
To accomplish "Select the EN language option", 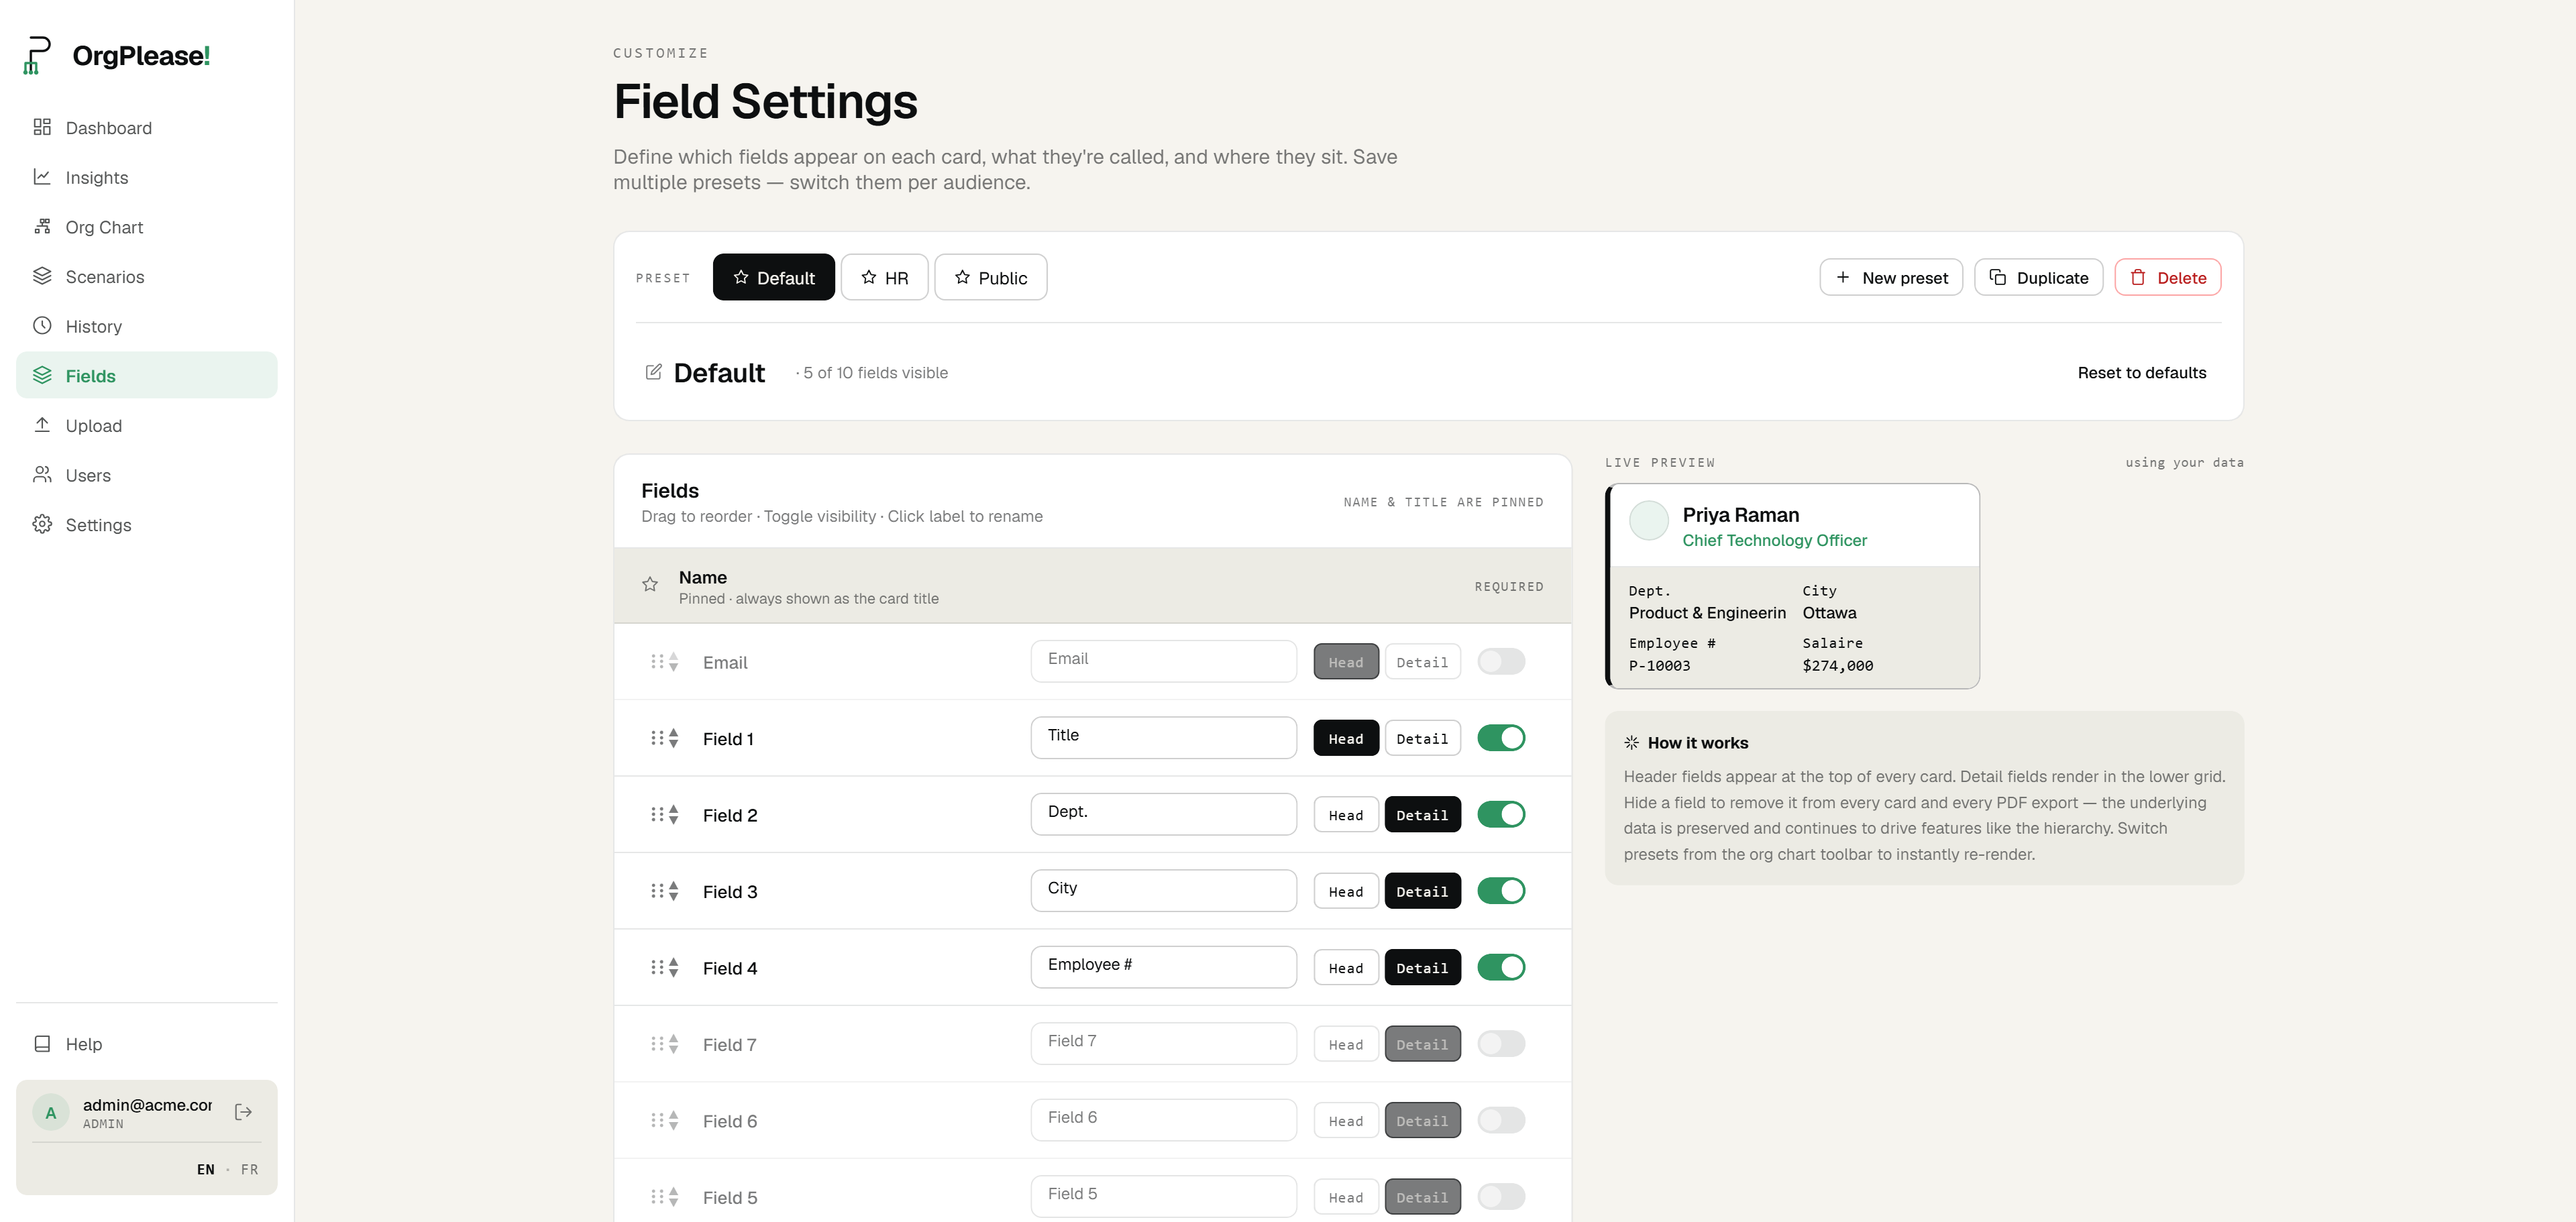I will point(206,1169).
